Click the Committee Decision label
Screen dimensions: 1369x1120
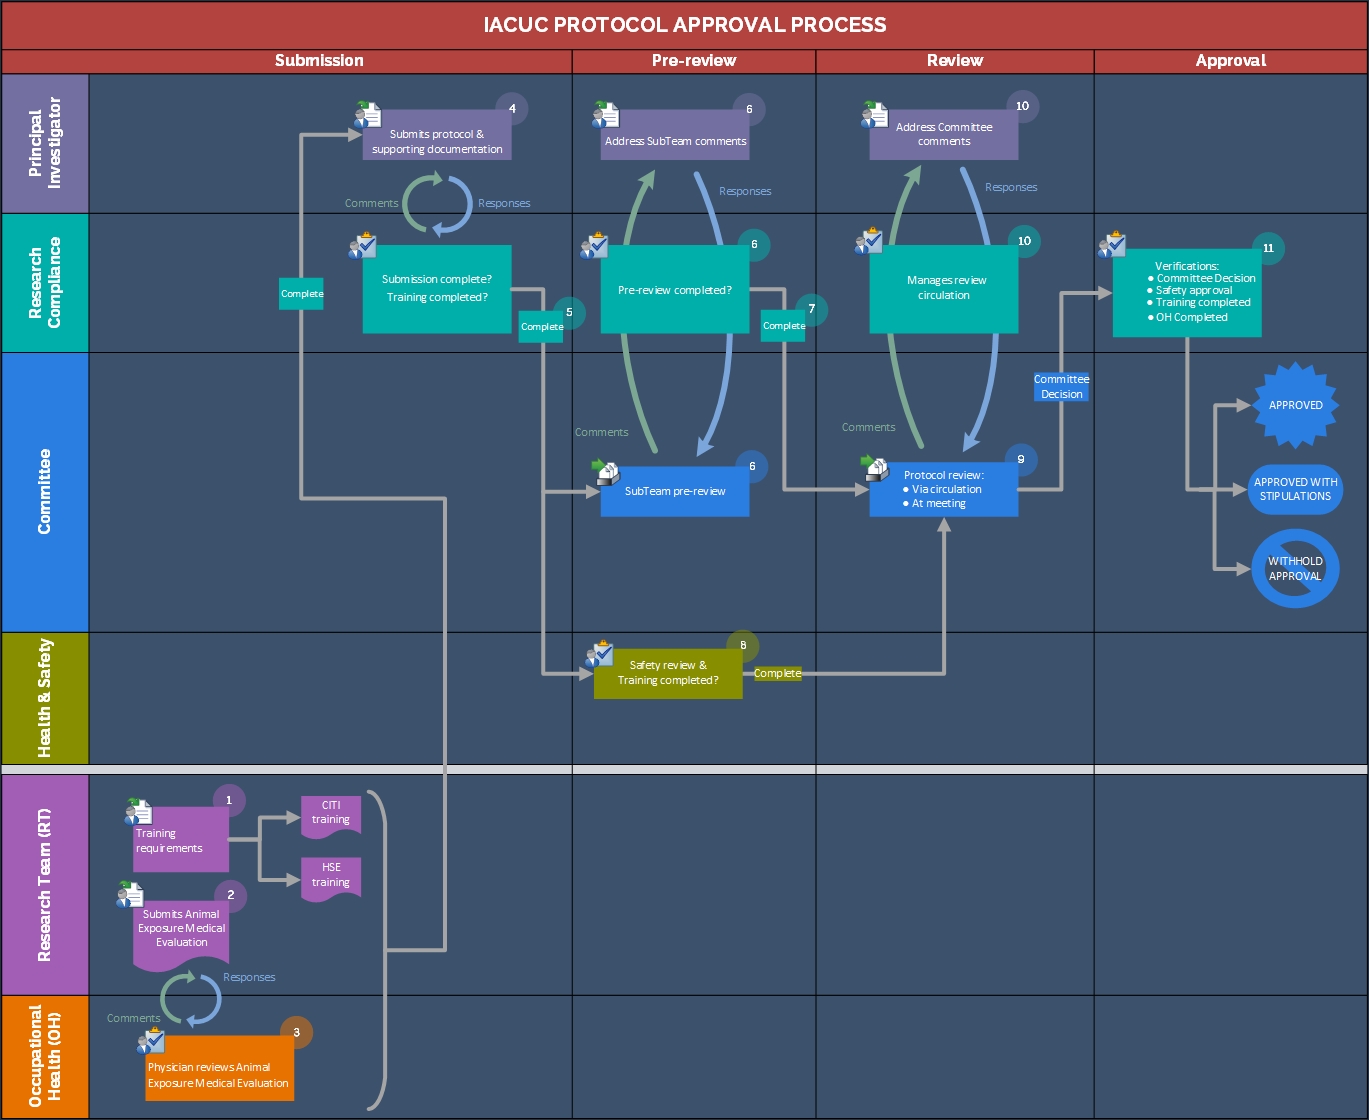(1061, 387)
